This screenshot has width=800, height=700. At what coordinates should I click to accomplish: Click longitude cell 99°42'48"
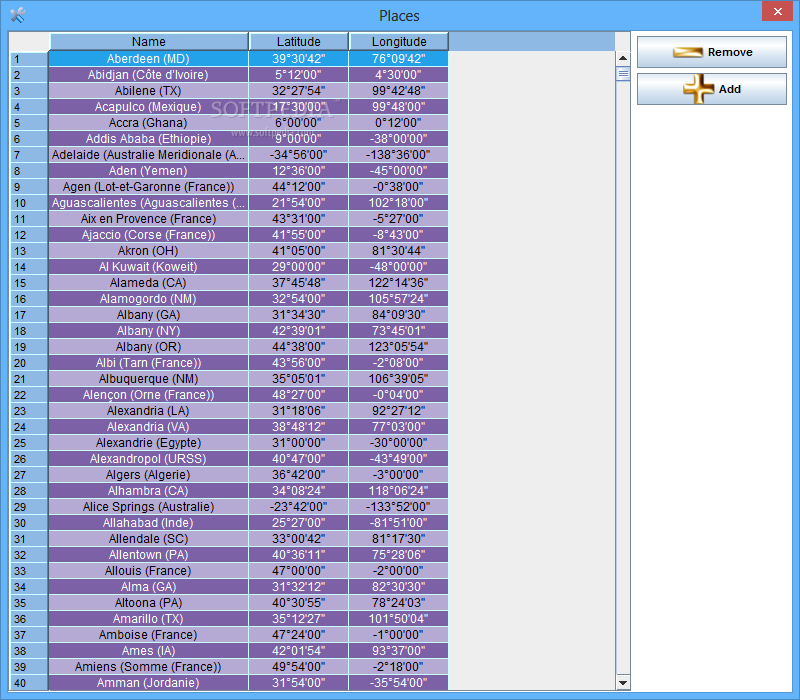click(x=398, y=91)
